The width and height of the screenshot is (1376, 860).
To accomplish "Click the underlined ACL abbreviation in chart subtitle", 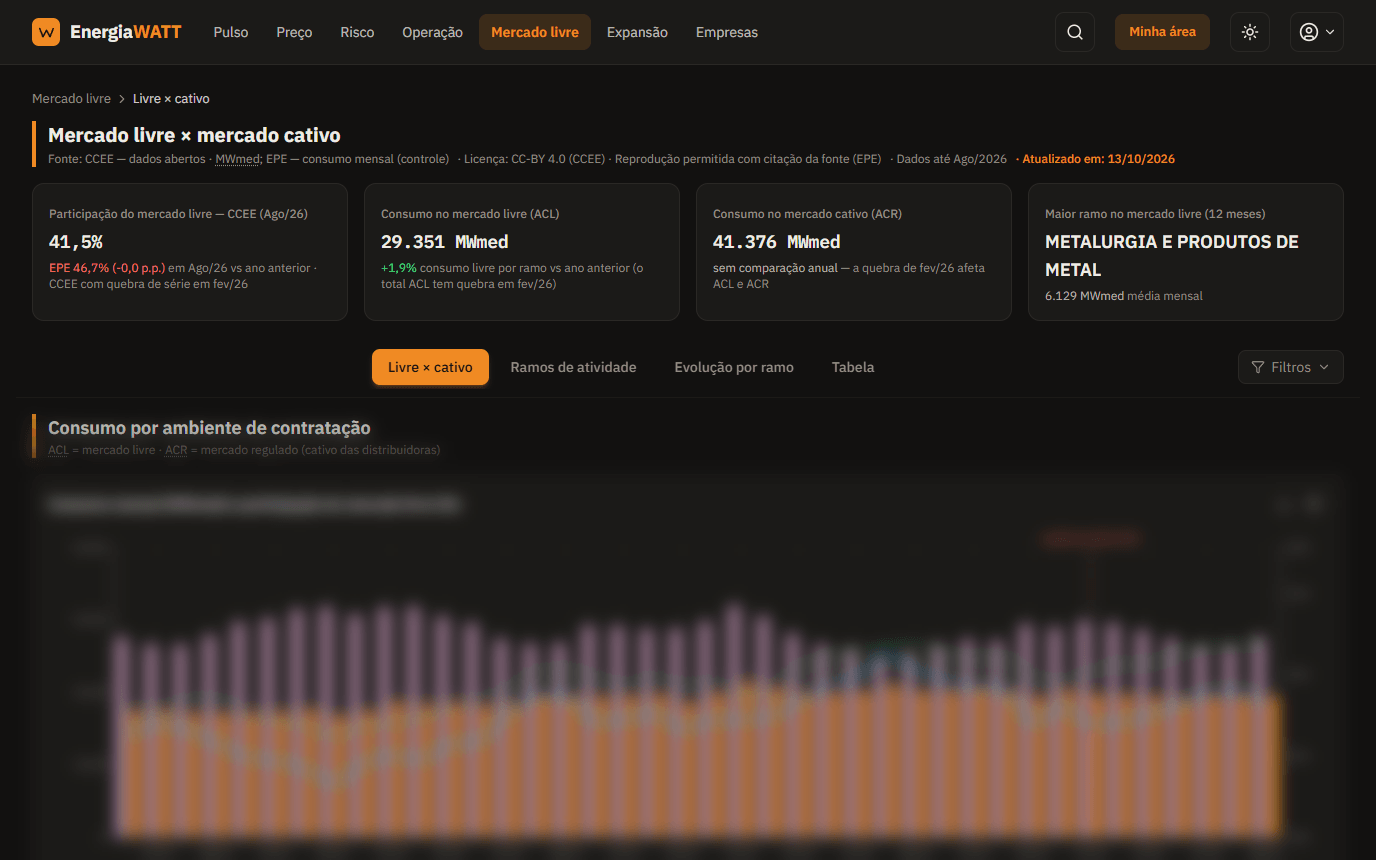I will point(58,450).
